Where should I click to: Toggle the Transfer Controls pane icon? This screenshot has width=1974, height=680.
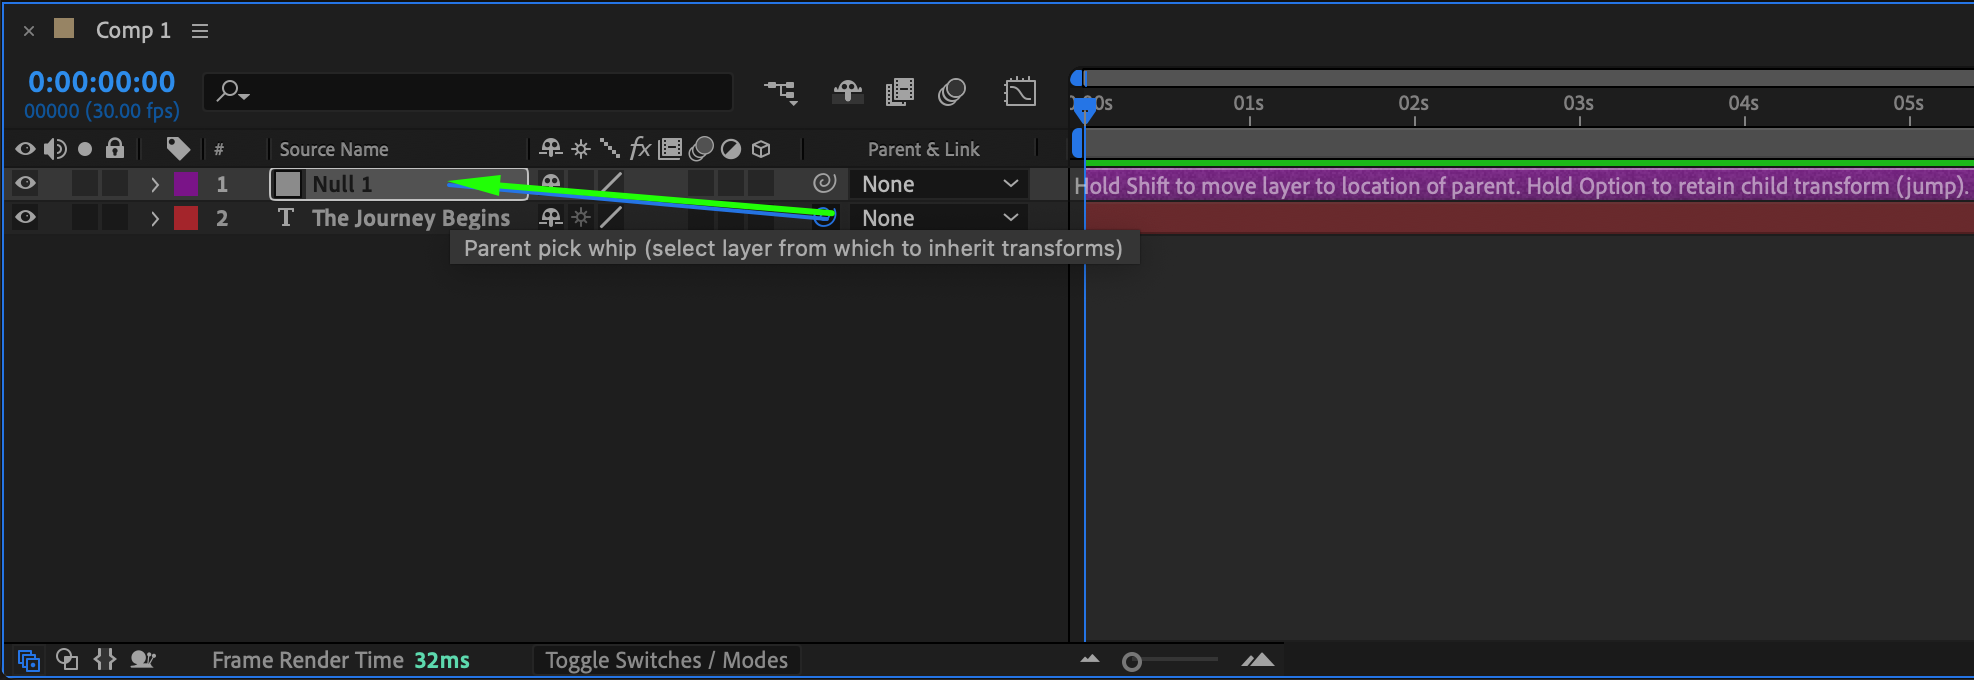(67, 660)
